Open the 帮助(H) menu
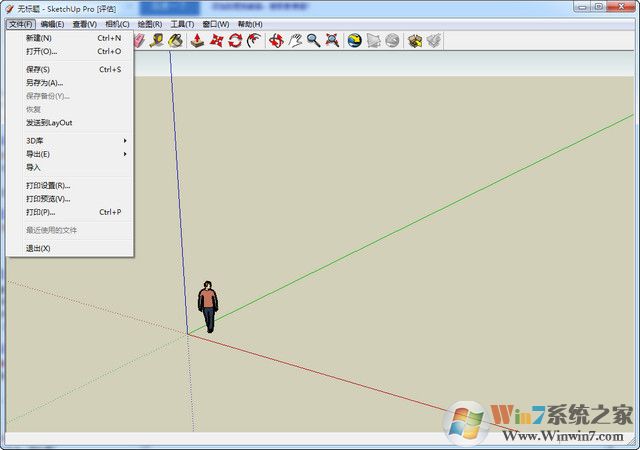Viewport: 640px width, 450px height. click(x=250, y=24)
